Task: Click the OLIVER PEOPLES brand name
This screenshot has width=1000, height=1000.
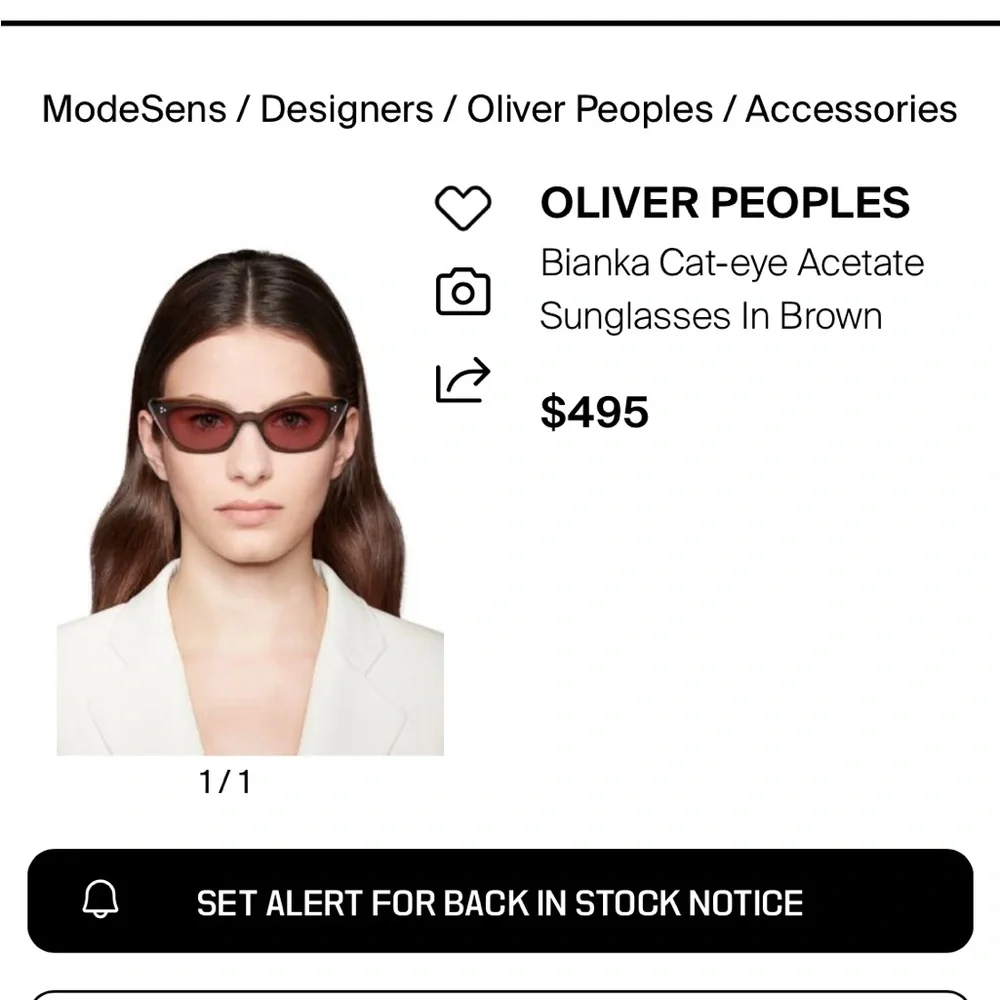Action: [x=725, y=203]
